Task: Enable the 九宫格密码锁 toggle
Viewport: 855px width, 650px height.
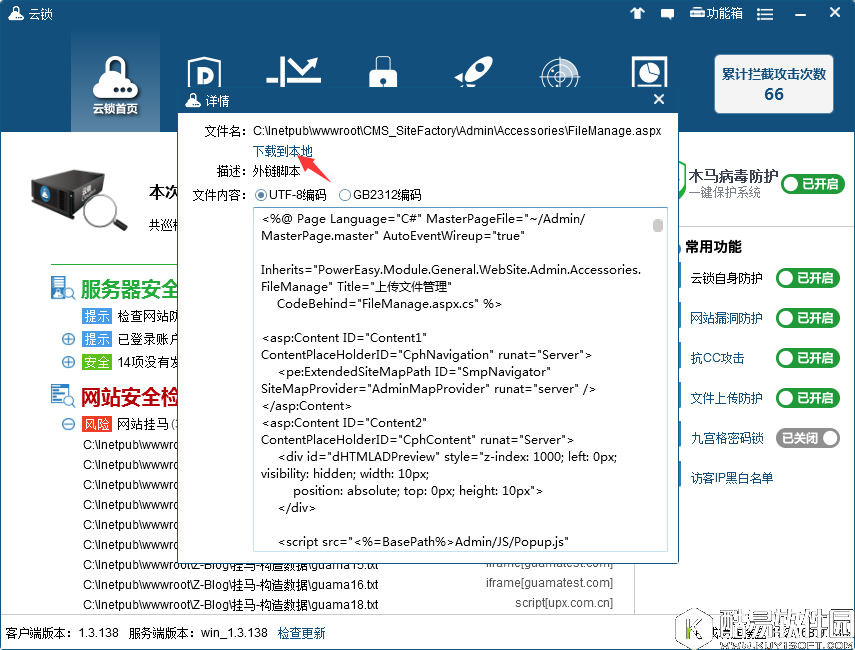Action: click(807, 437)
